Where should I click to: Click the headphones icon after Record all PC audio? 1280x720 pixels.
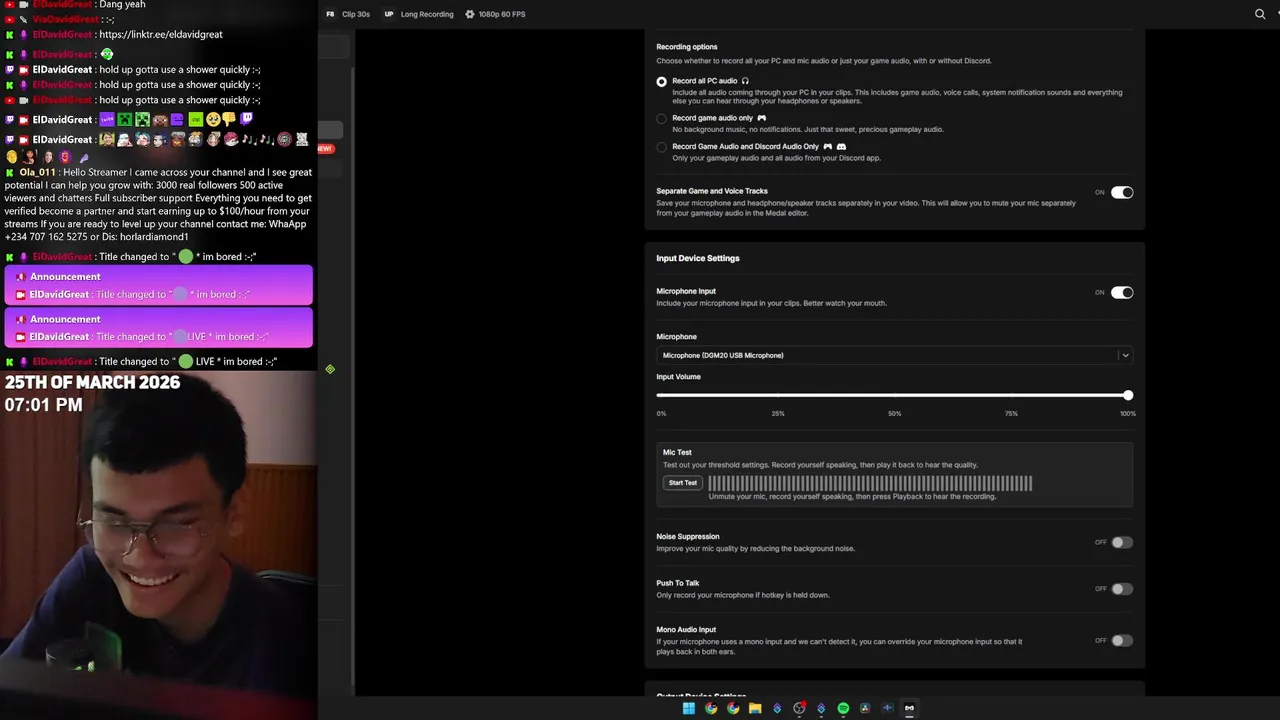coord(745,81)
